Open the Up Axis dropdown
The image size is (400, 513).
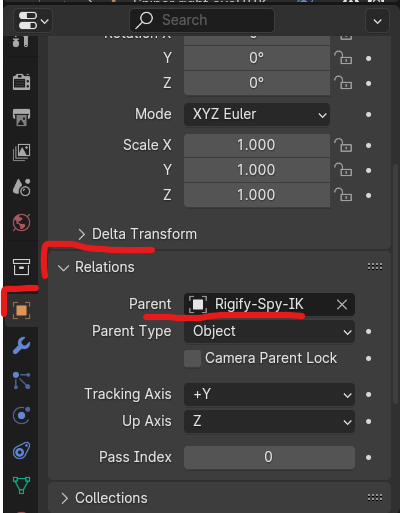[269, 421]
